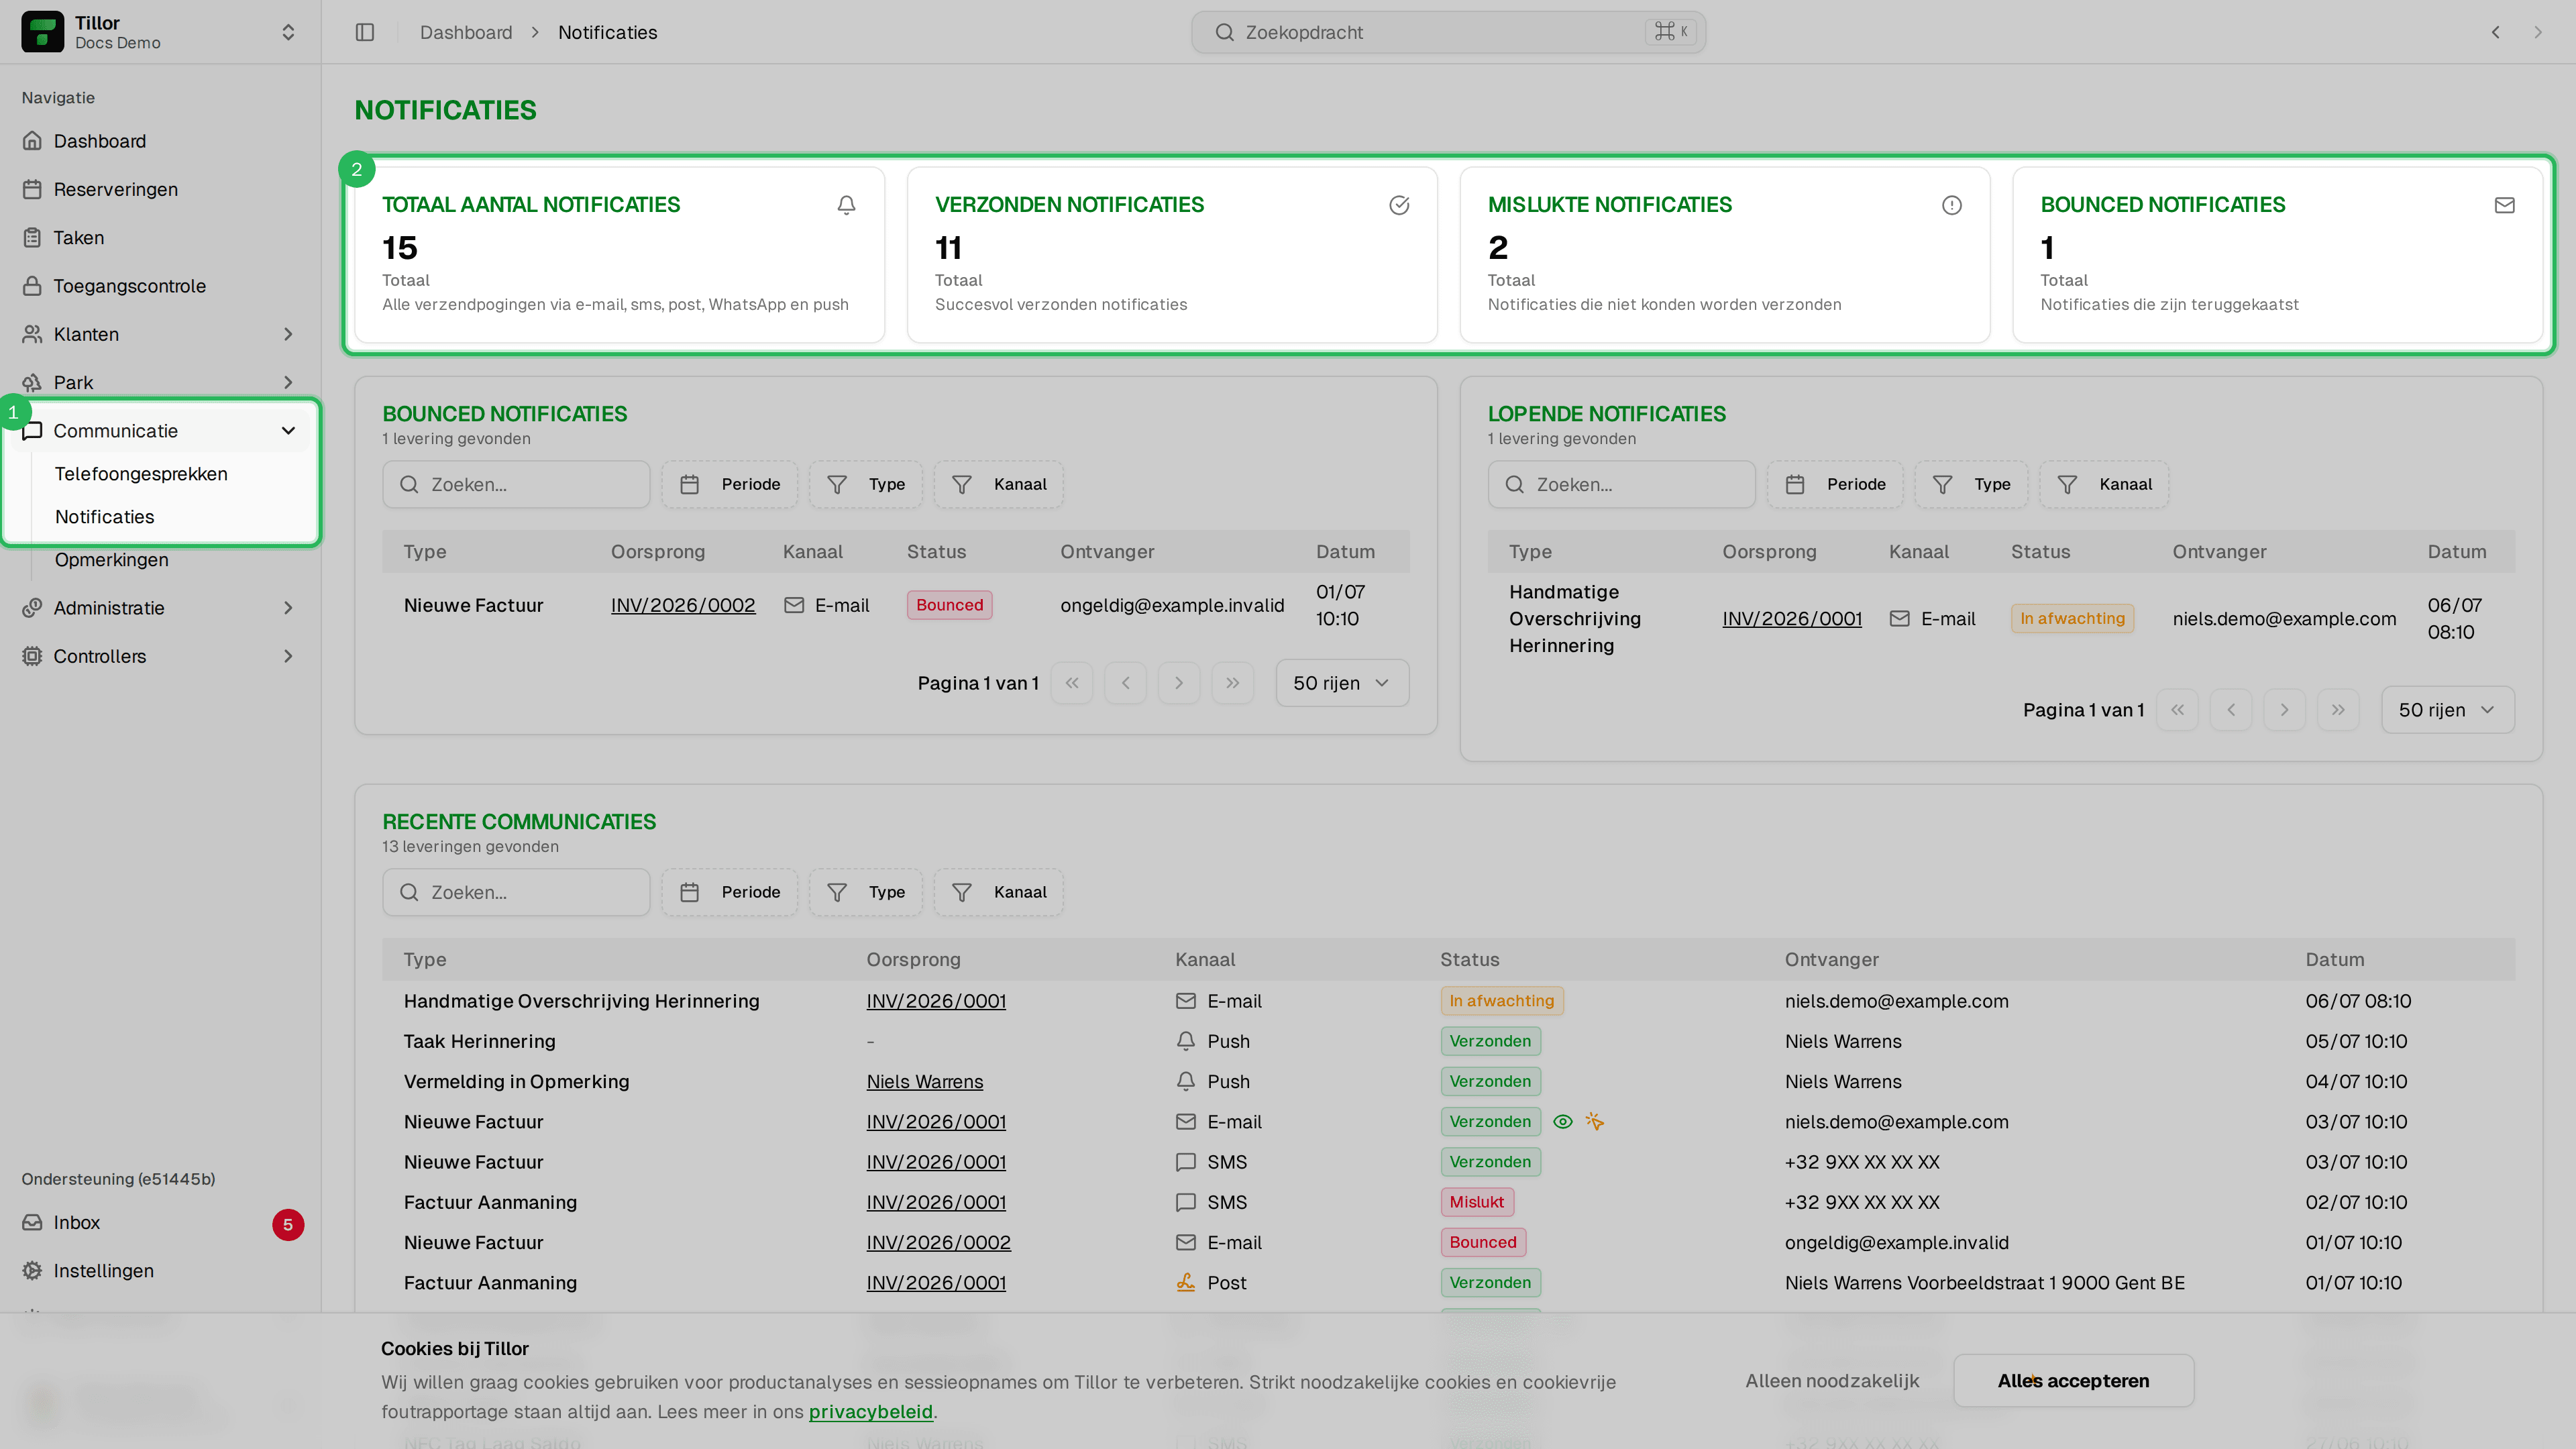Click the Dashboard breadcrumb link
Screen dimensions: 2576x1449
point(466,32)
